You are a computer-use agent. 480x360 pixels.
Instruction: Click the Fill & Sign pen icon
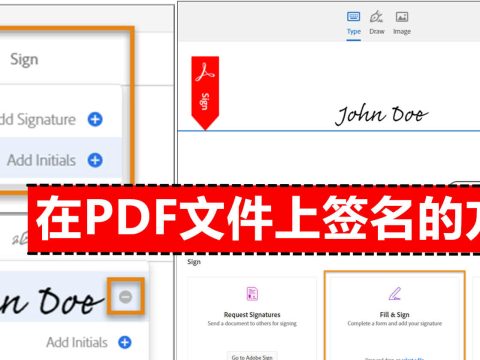tap(395, 294)
